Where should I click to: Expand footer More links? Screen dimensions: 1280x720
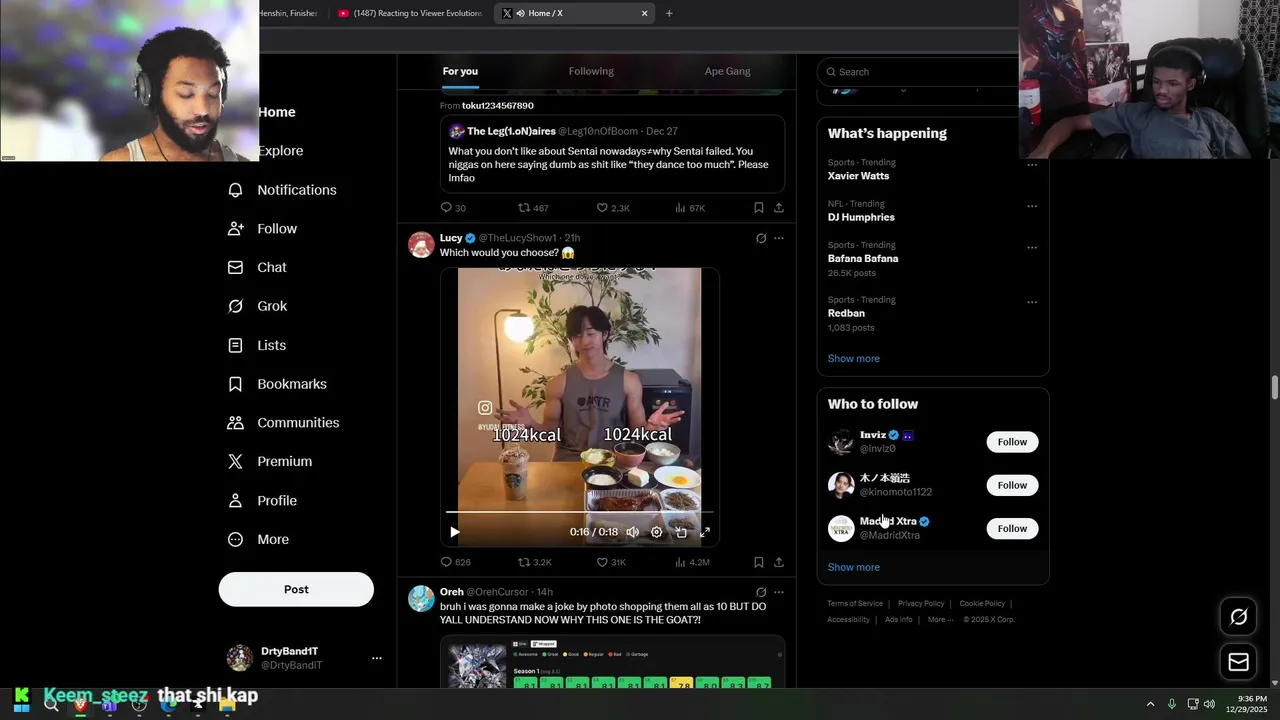point(939,620)
